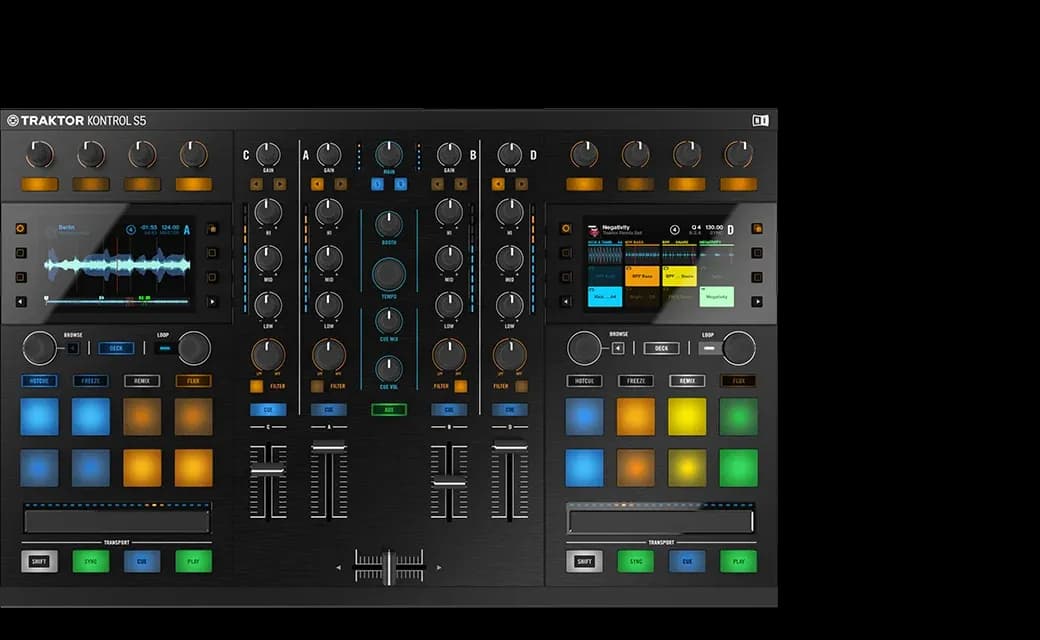Click the left blue button under MAIN knob

(377, 184)
